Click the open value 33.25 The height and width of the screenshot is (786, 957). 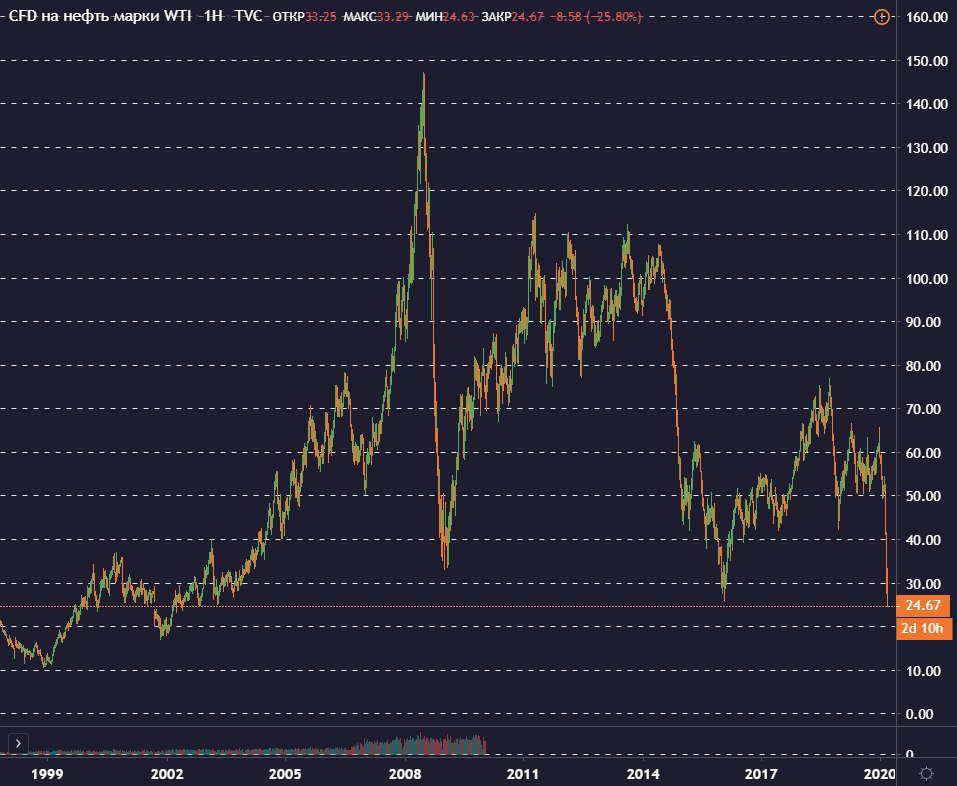[x=320, y=17]
